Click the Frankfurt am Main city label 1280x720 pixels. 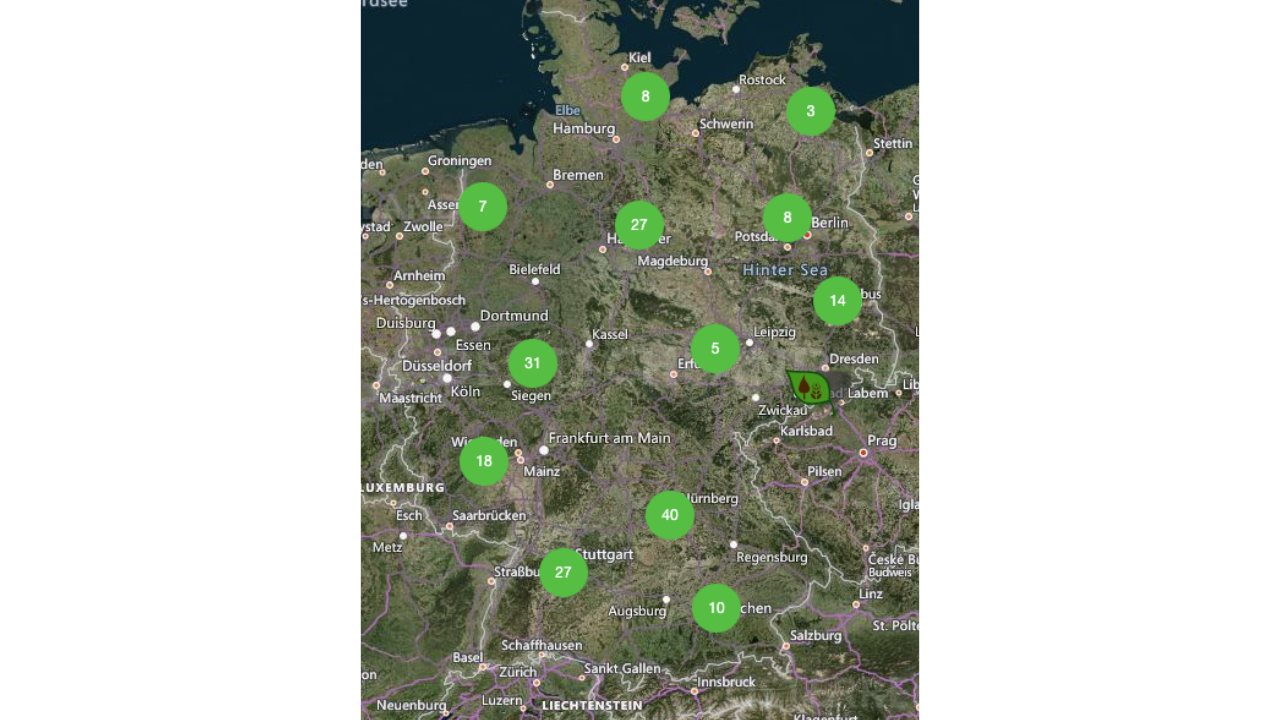click(609, 438)
